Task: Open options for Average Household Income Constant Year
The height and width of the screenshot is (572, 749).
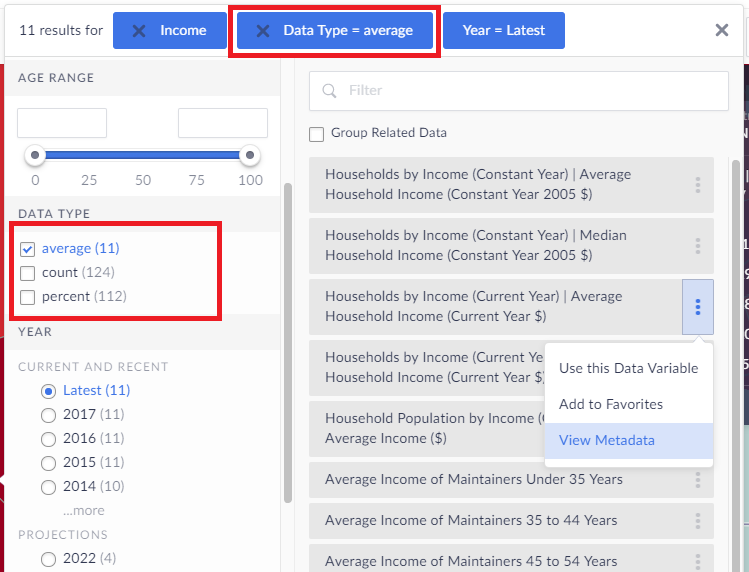Action: (x=697, y=185)
